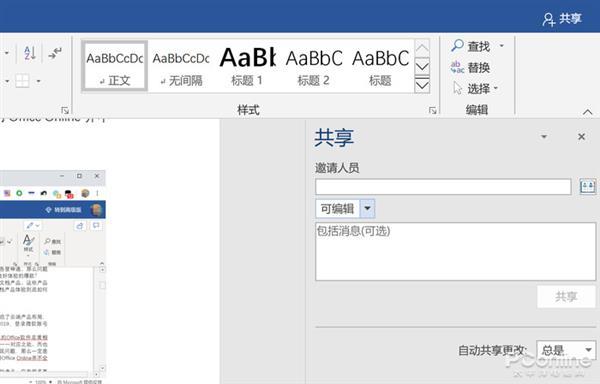Close the share pane
Screen dimensions: 600x384
581,137
